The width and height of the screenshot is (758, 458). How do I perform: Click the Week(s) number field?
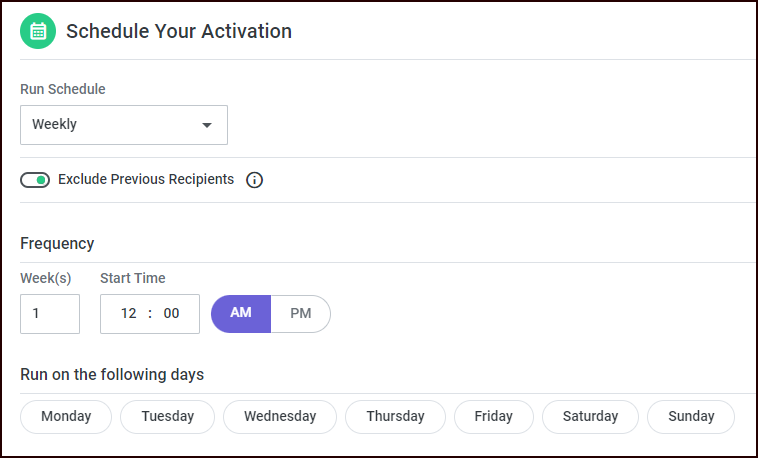[x=50, y=313]
